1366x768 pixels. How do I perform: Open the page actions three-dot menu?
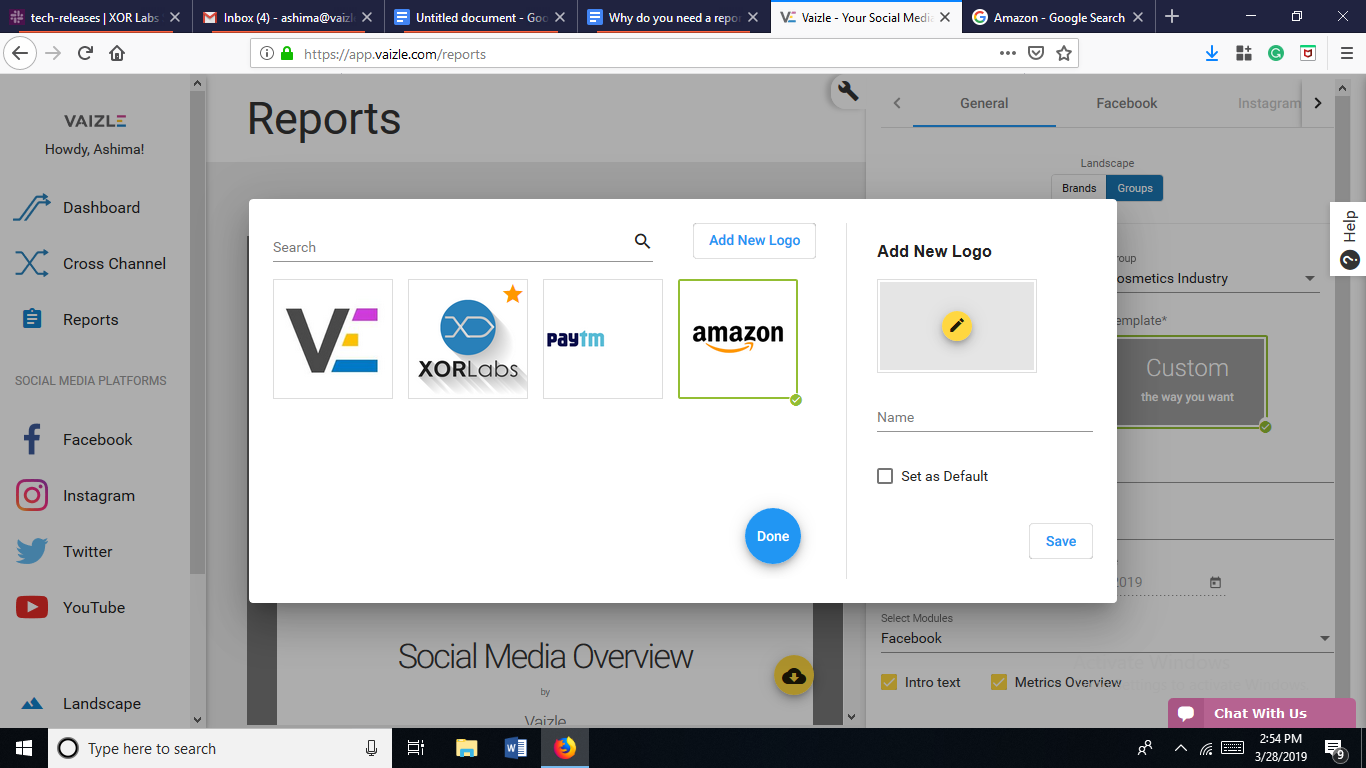tap(1008, 53)
